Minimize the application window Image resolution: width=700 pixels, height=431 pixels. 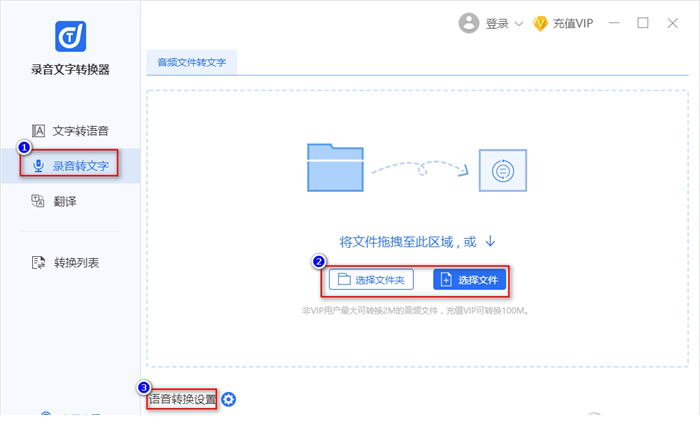(614, 23)
